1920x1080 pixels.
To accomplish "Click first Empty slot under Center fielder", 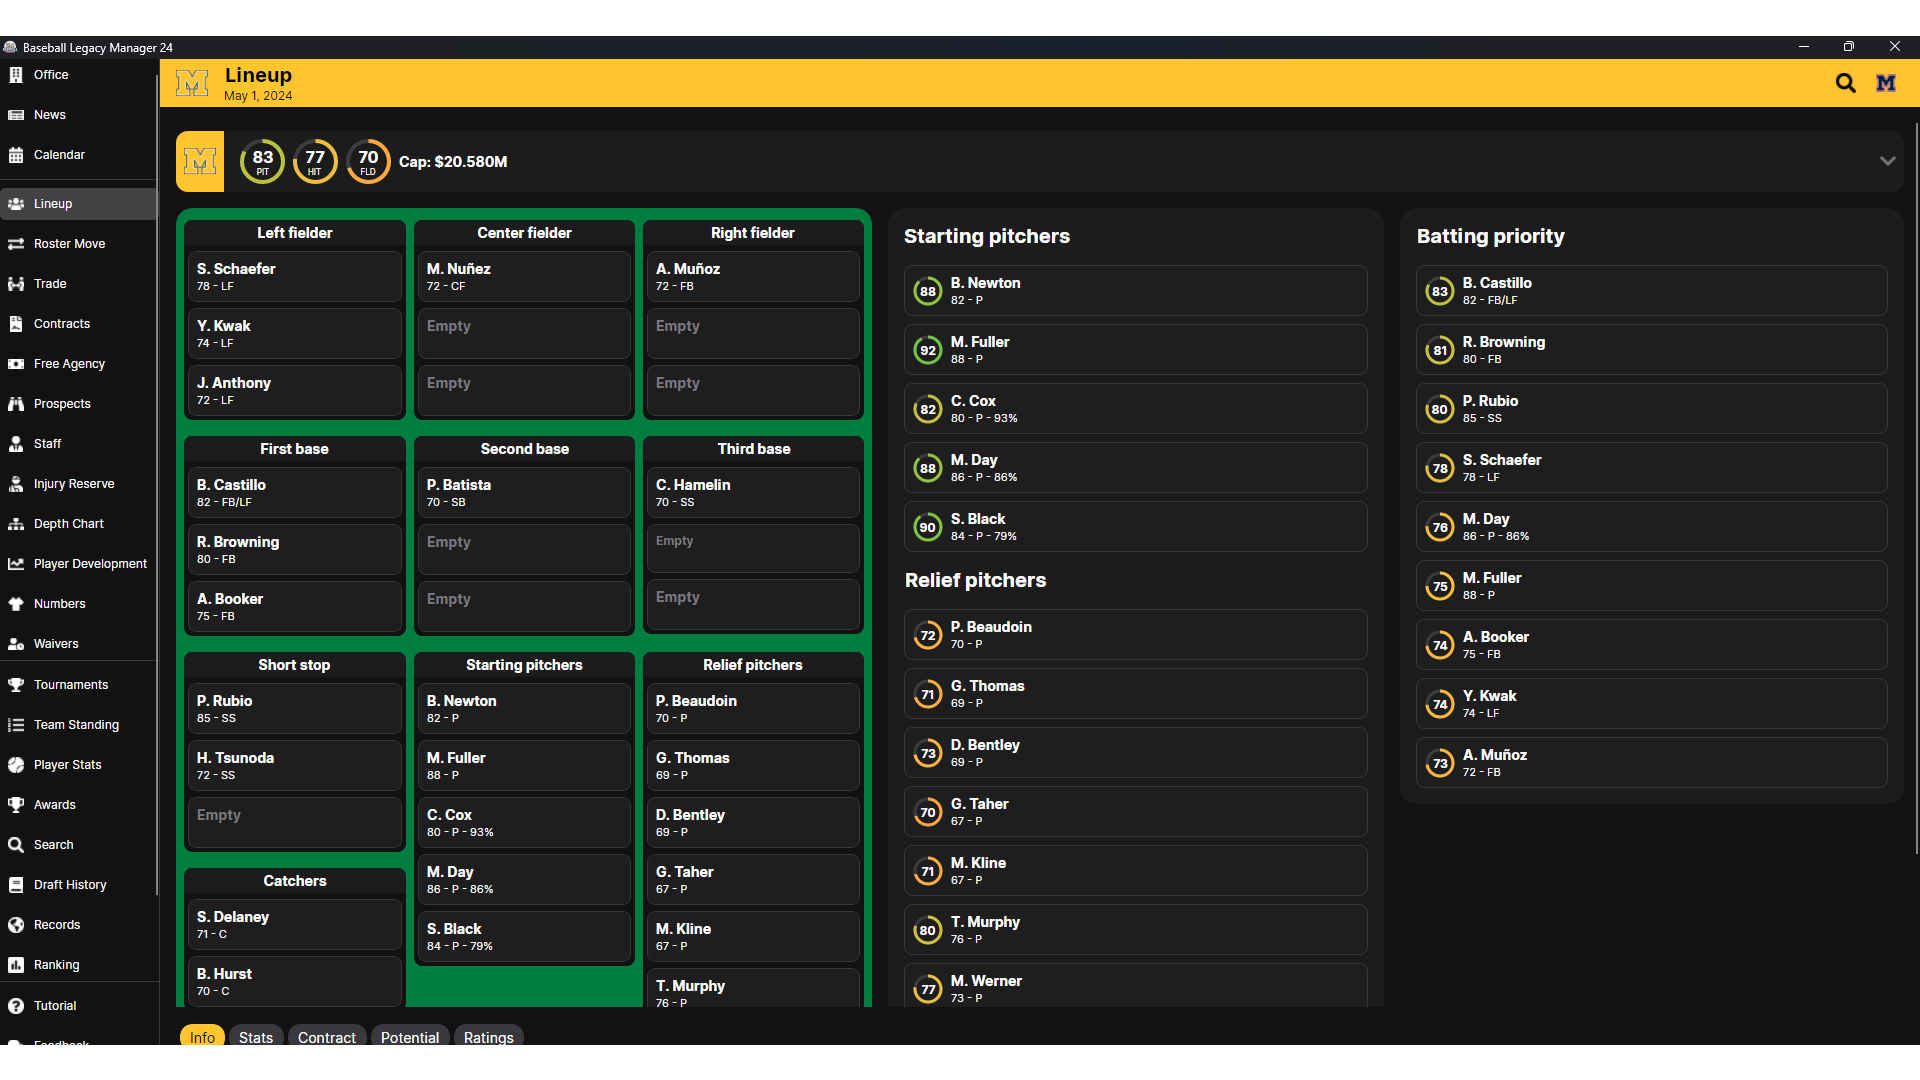I will pyautogui.click(x=525, y=334).
